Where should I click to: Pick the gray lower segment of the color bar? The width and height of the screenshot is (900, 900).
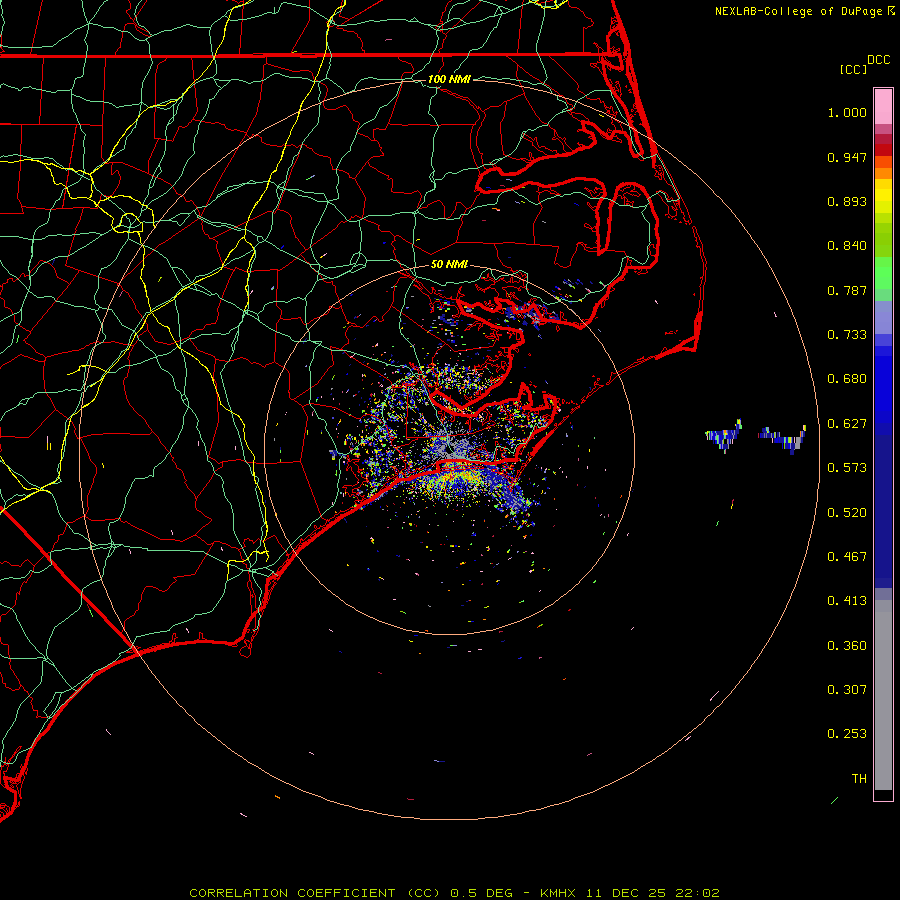coord(883,695)
